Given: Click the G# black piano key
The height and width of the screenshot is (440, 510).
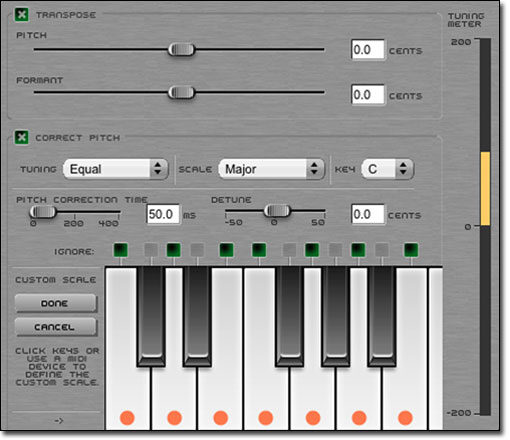Looking at the screenshot, I should (x=336, y=317).
